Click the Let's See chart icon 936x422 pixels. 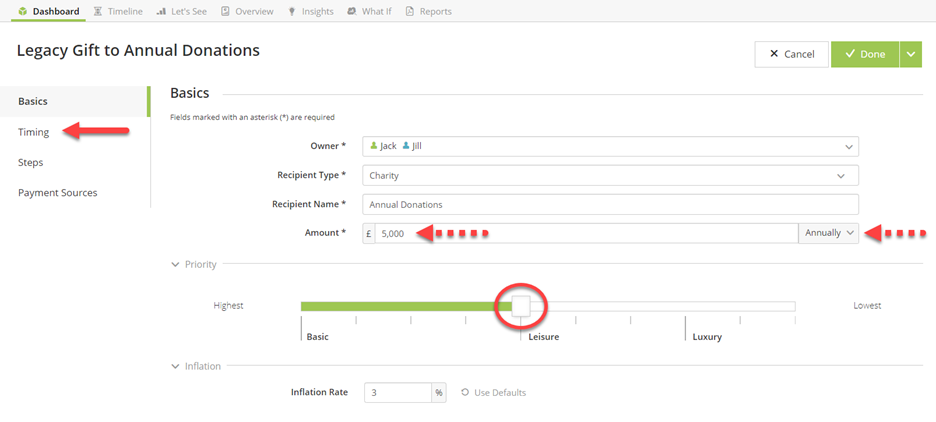click(161, 11)
